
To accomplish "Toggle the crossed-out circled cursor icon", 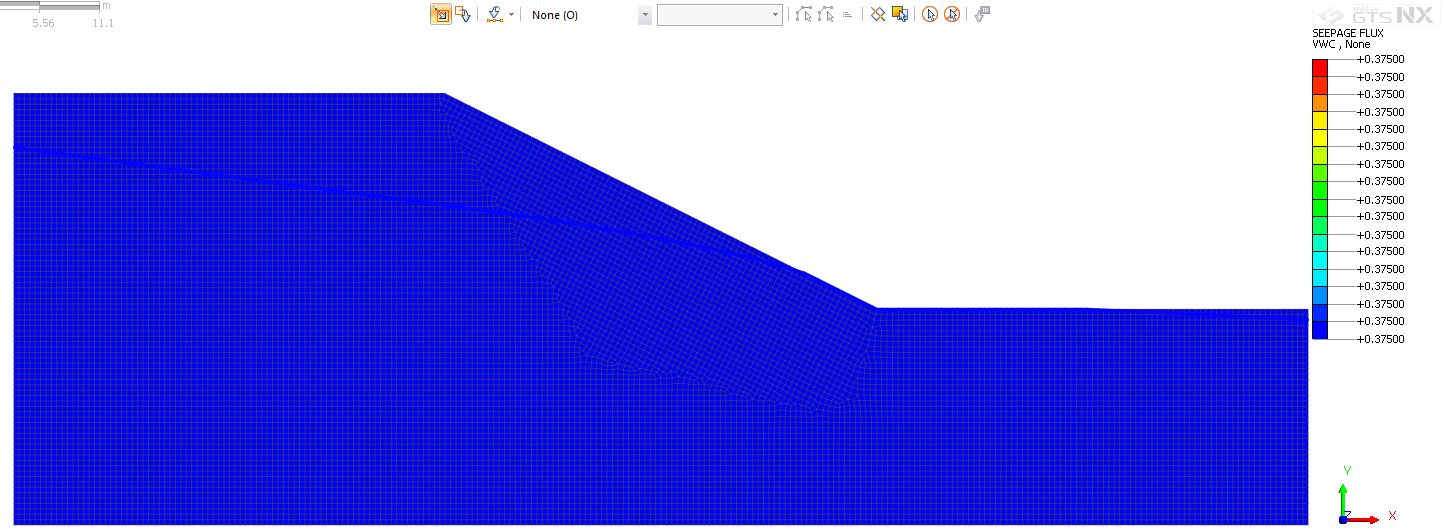I will [x=952, y=14].
